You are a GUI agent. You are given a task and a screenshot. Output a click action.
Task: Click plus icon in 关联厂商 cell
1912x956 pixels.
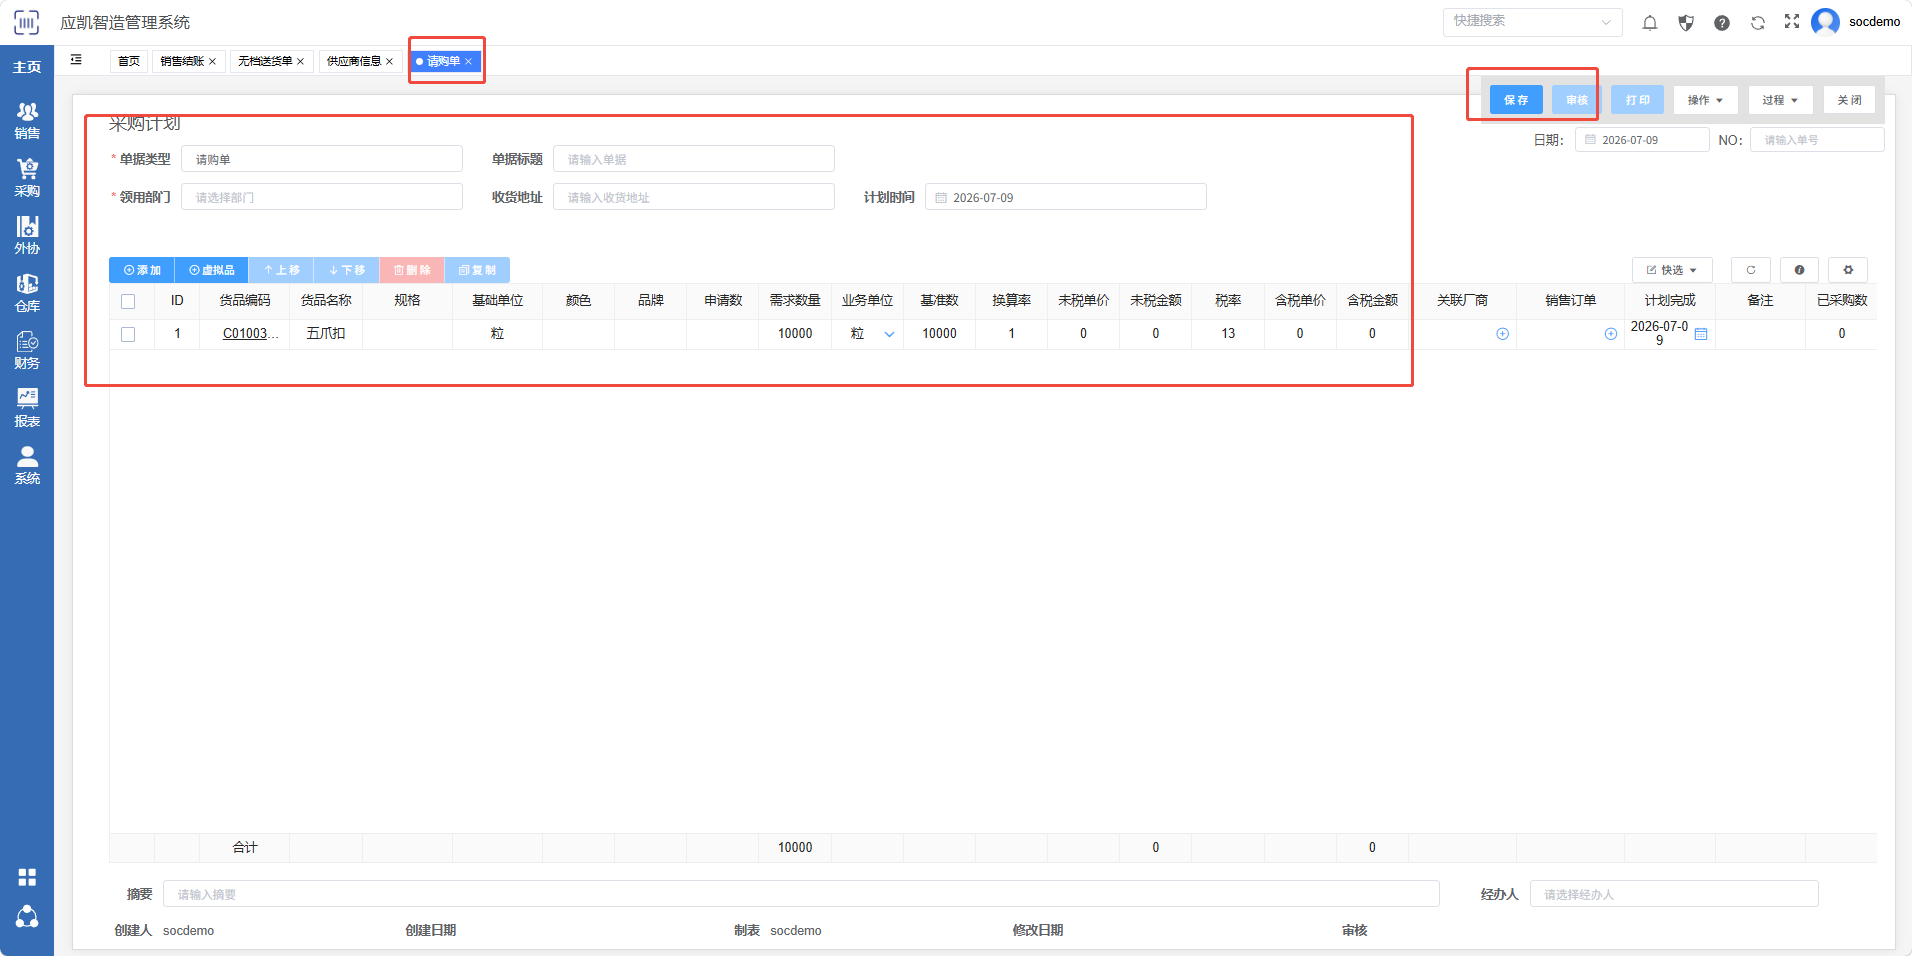(x=1502, y=334)
